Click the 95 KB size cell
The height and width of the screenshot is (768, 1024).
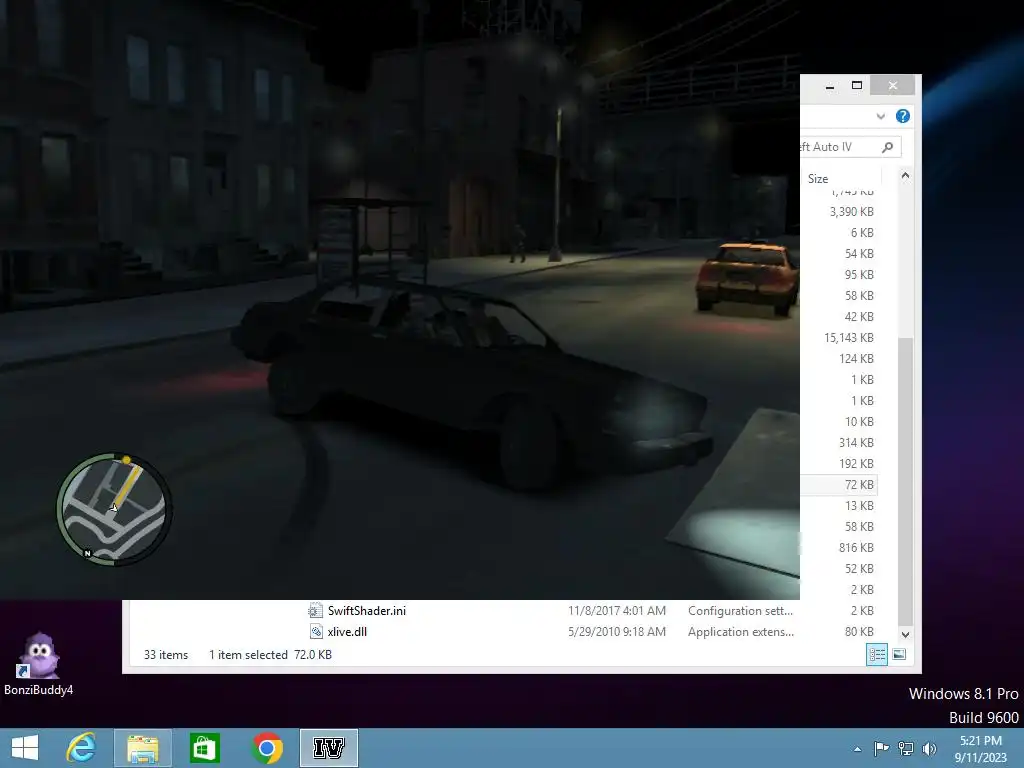point(859,275)
